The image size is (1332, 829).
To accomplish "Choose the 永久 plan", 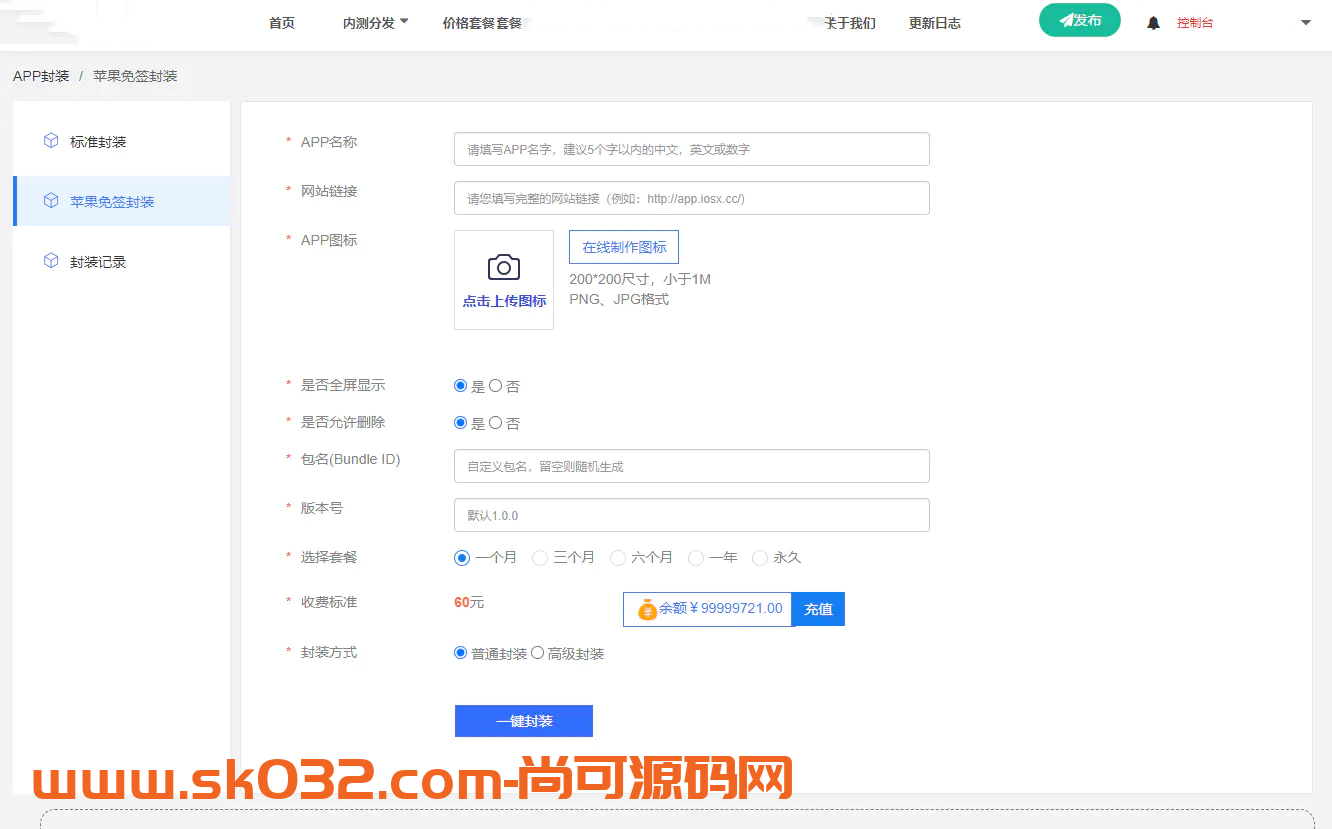I will click(x=760, y=558).
